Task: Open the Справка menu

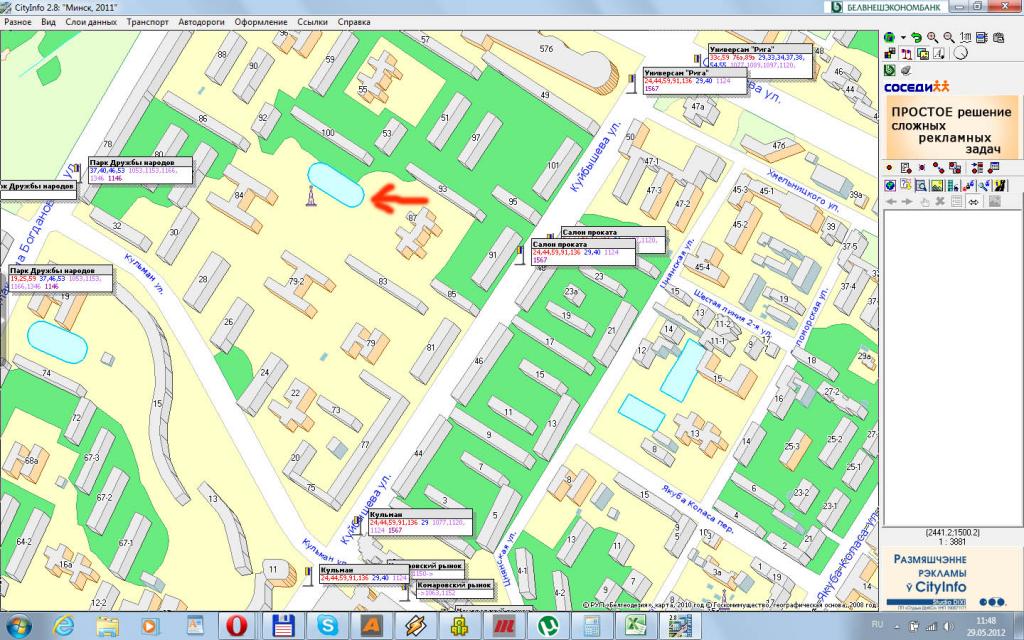Action: 354,22
